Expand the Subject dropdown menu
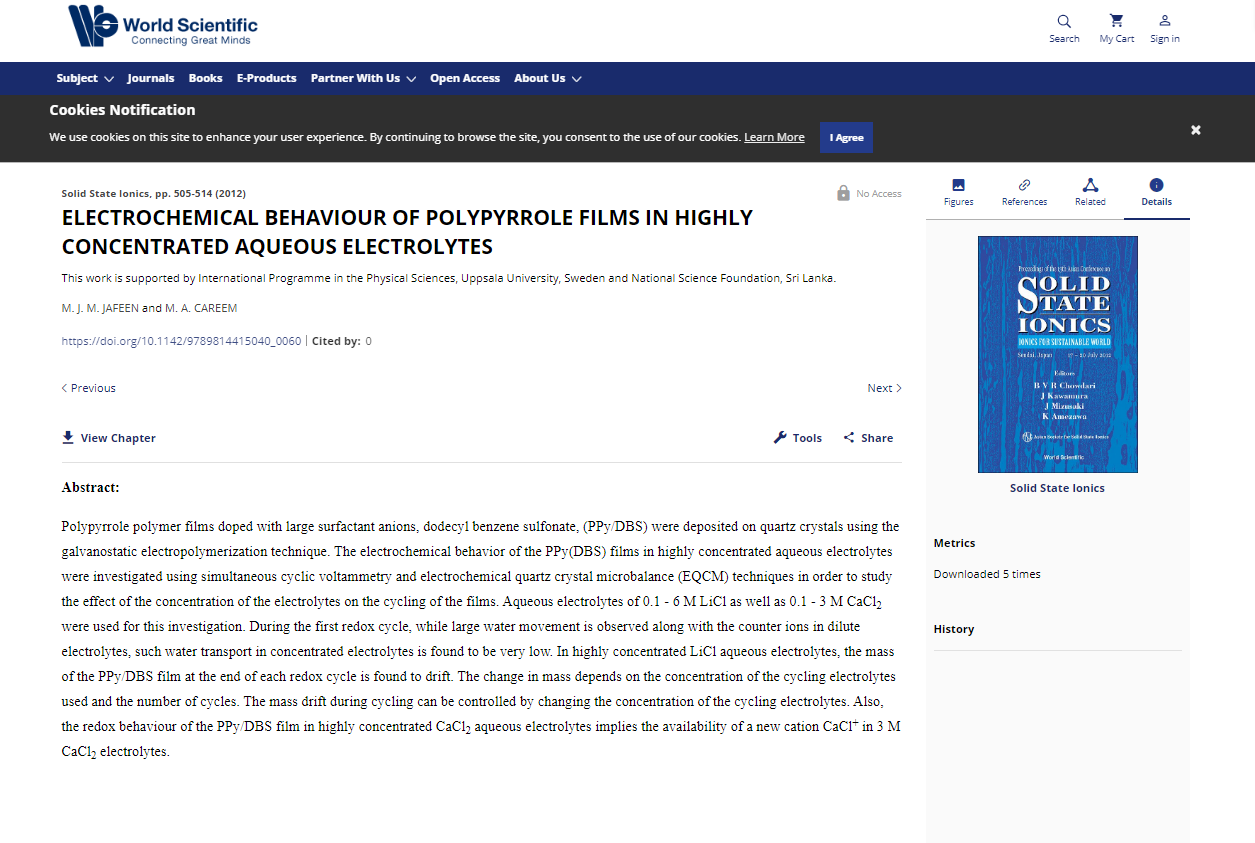The width and height of the screenshot is (1255, 843). (x=85, y=78)
